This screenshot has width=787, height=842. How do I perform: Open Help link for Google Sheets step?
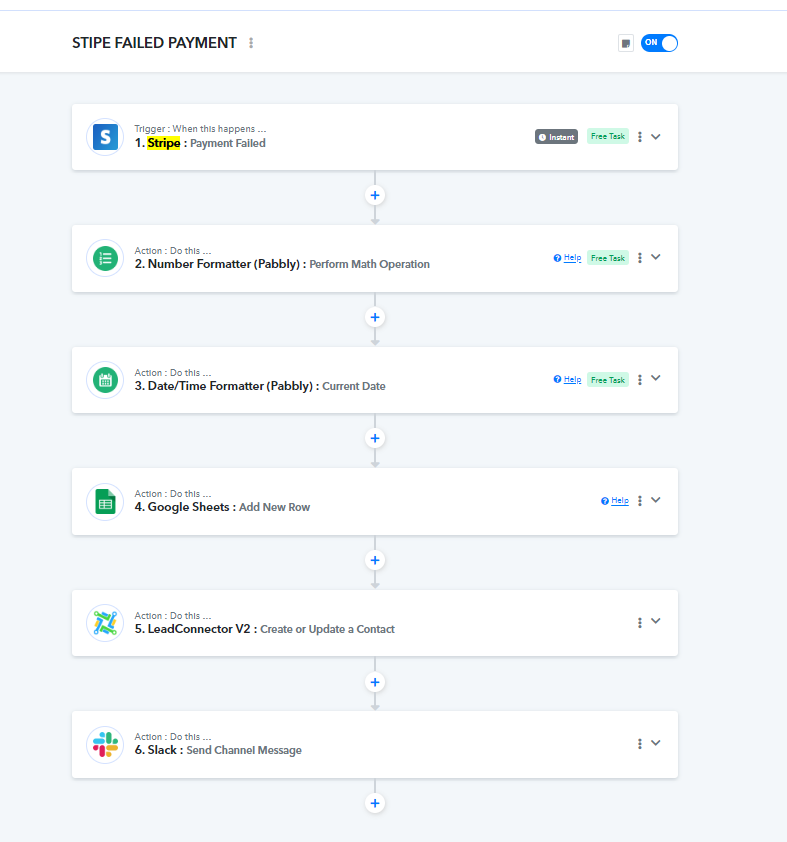pos(615,500)
